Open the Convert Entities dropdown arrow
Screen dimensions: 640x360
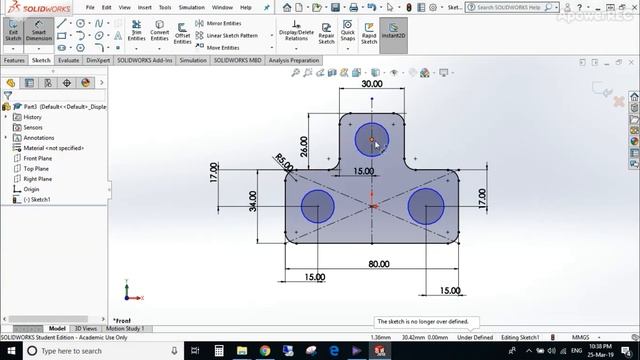(x=160, y=49)
